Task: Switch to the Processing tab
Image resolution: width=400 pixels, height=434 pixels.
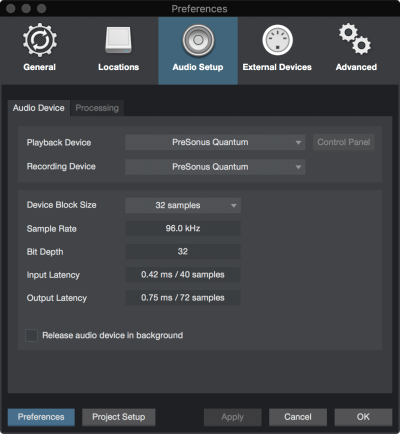Action: (97, 108)
